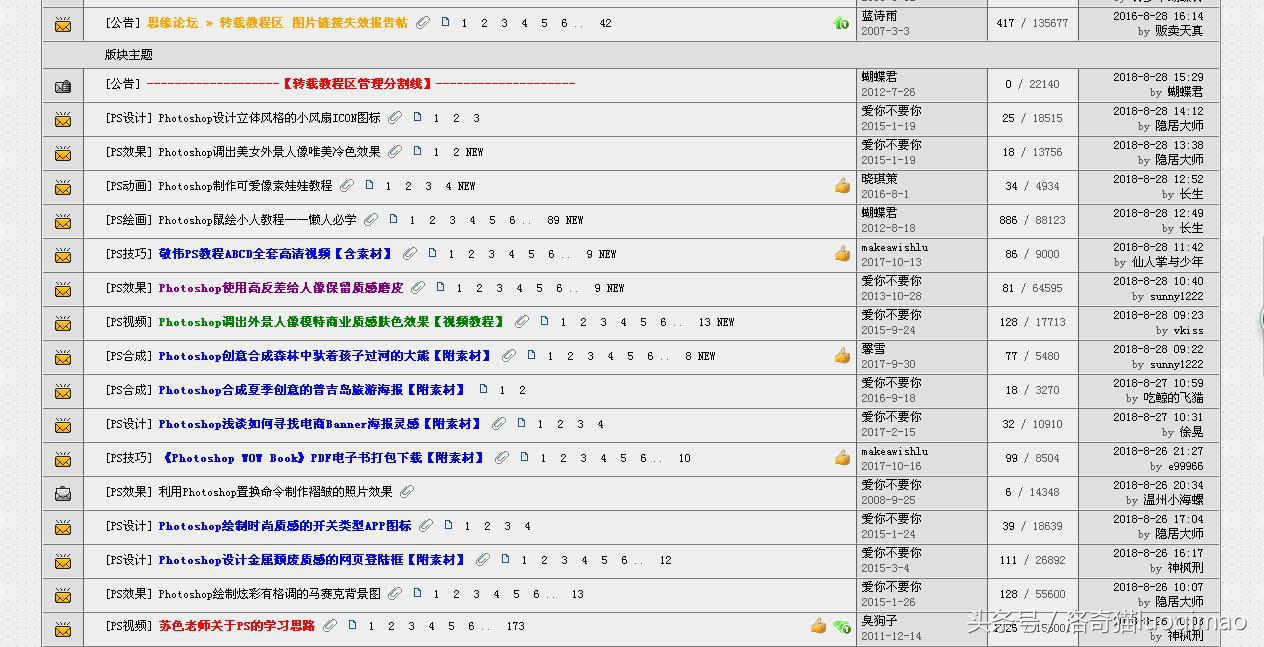The image size is (1264, 647).
Task: Open last poster 仙人掌与少年 profile
Action: pyautogui.click(x=1167, y=262)
